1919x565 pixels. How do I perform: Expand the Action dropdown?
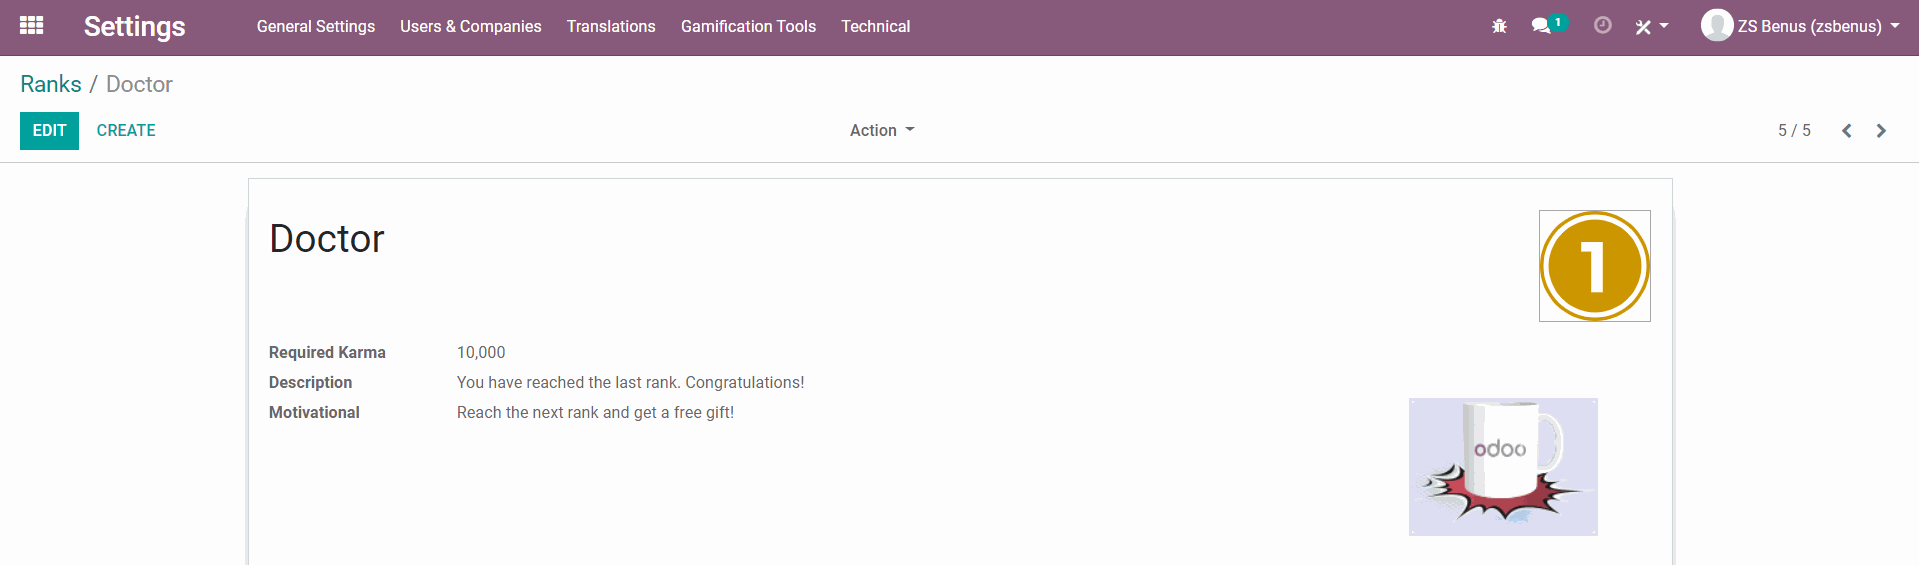point(881,130)
